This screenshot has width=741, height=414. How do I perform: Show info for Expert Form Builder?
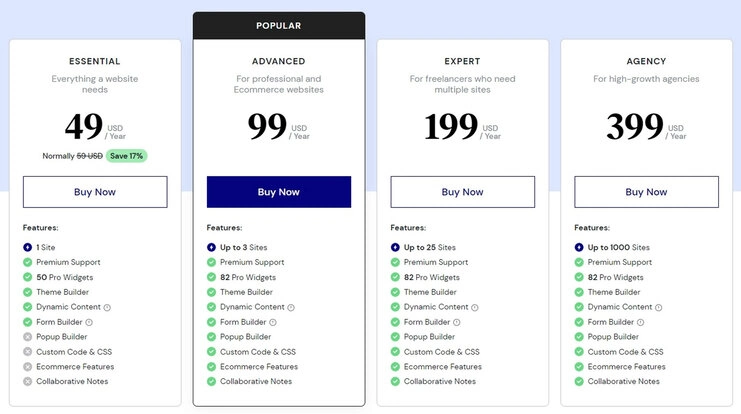(457, 322)
